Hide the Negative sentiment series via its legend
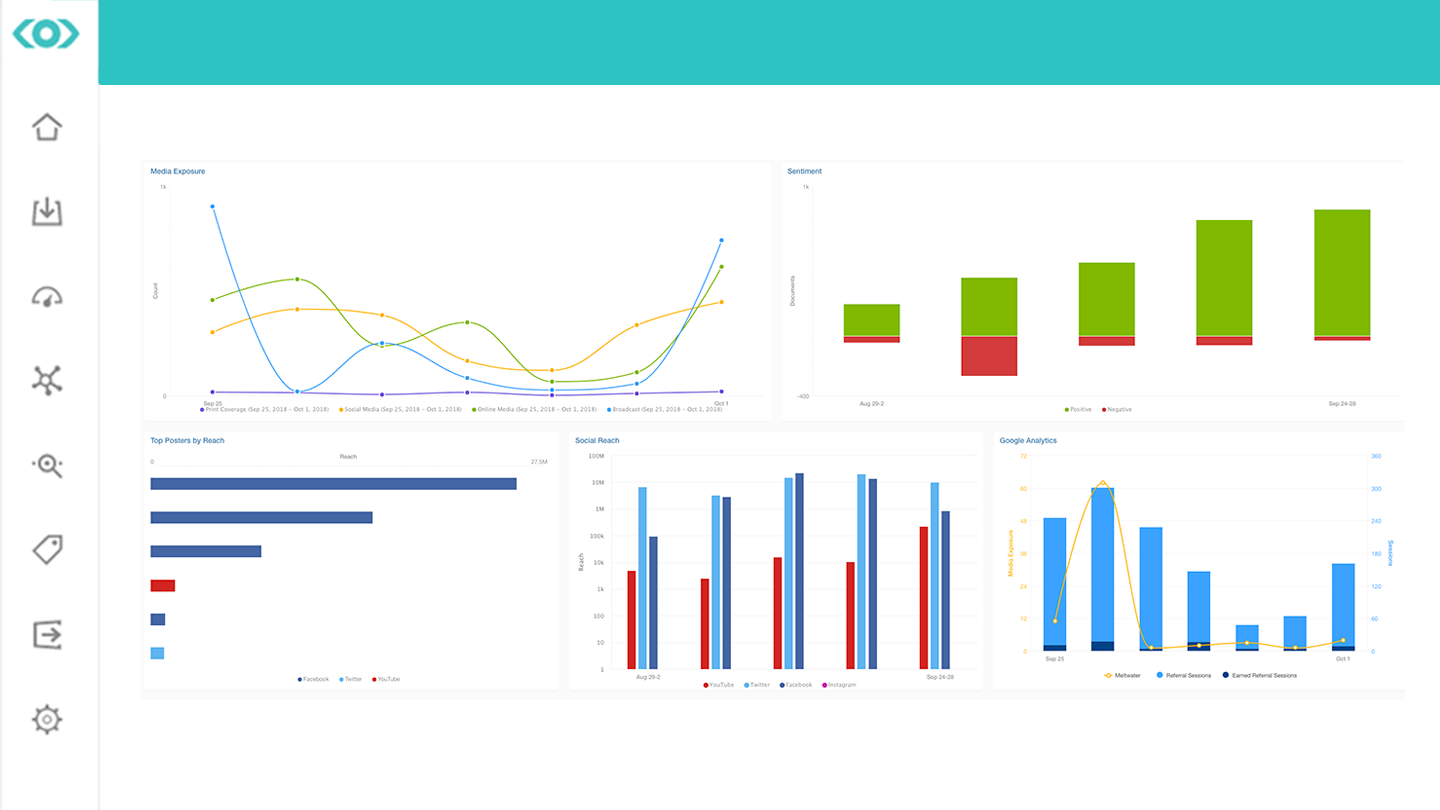This screenshot has width=1440, height=810. [1118, 409]
